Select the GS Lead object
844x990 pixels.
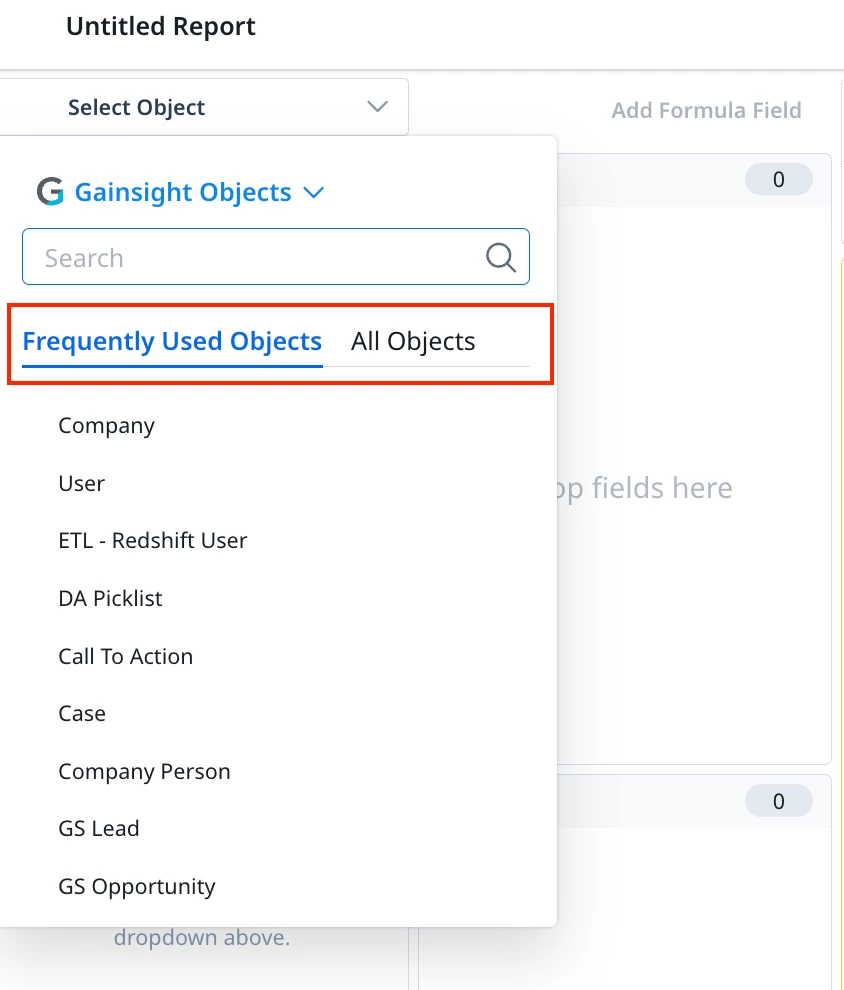pyautogui.click(x=98, y=829)
